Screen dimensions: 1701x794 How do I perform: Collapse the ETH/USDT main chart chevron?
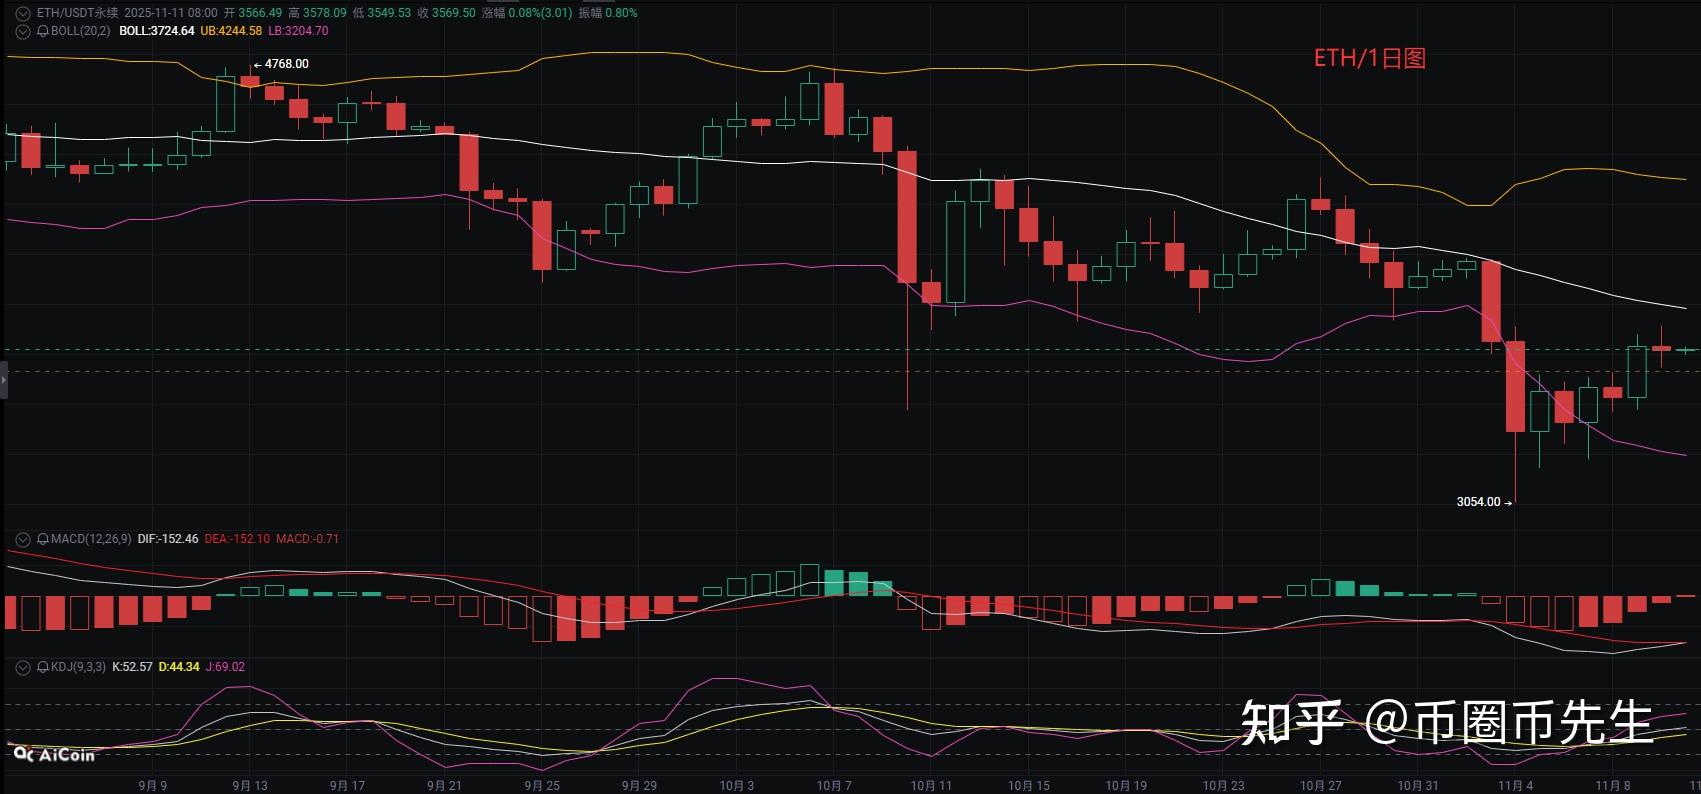[x=22, y=13]
